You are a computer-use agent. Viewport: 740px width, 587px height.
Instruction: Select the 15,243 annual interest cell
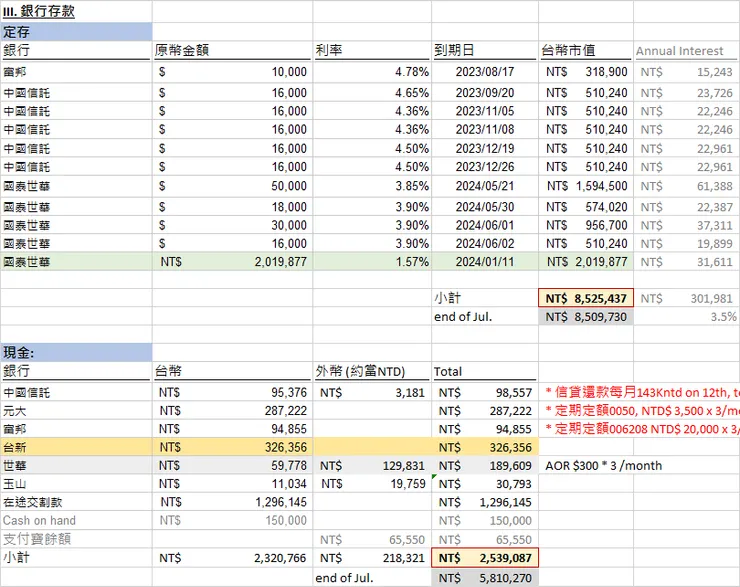686,72
